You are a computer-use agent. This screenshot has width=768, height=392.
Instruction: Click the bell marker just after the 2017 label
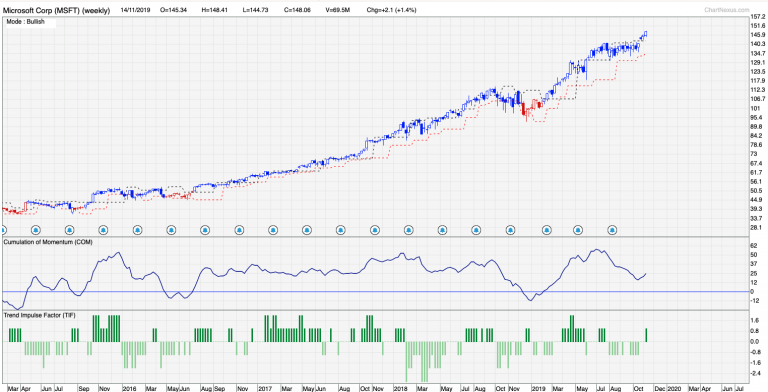(273, 229)
